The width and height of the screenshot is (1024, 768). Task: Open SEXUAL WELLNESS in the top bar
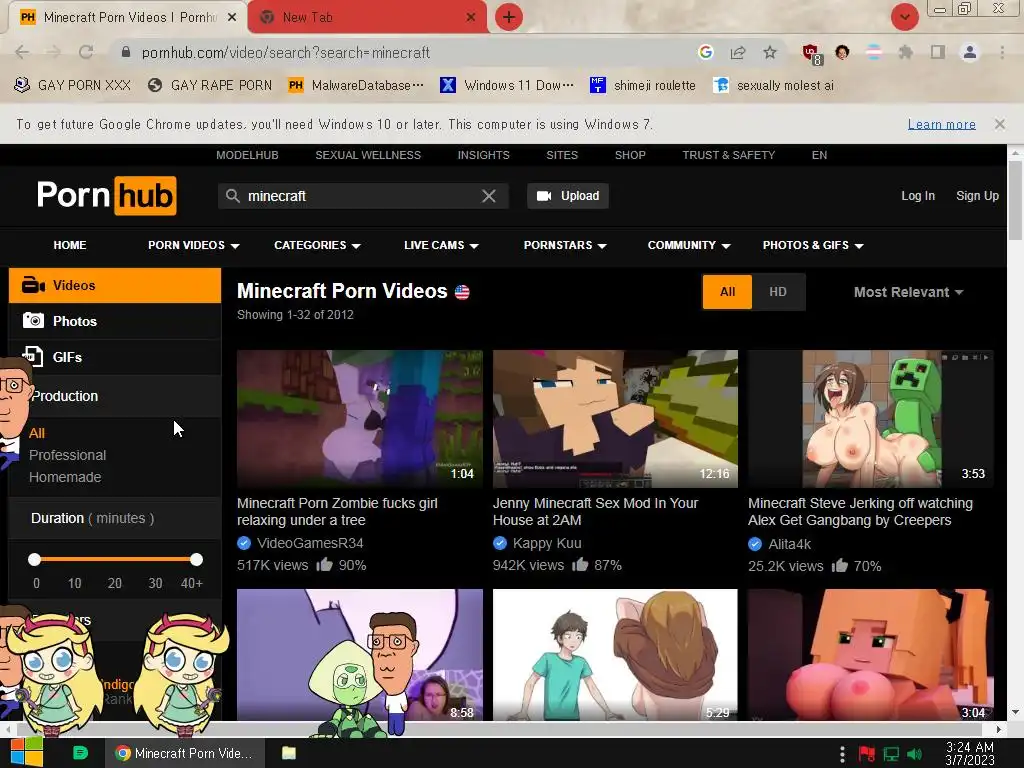pyautogui.click(x=368, y=155)
